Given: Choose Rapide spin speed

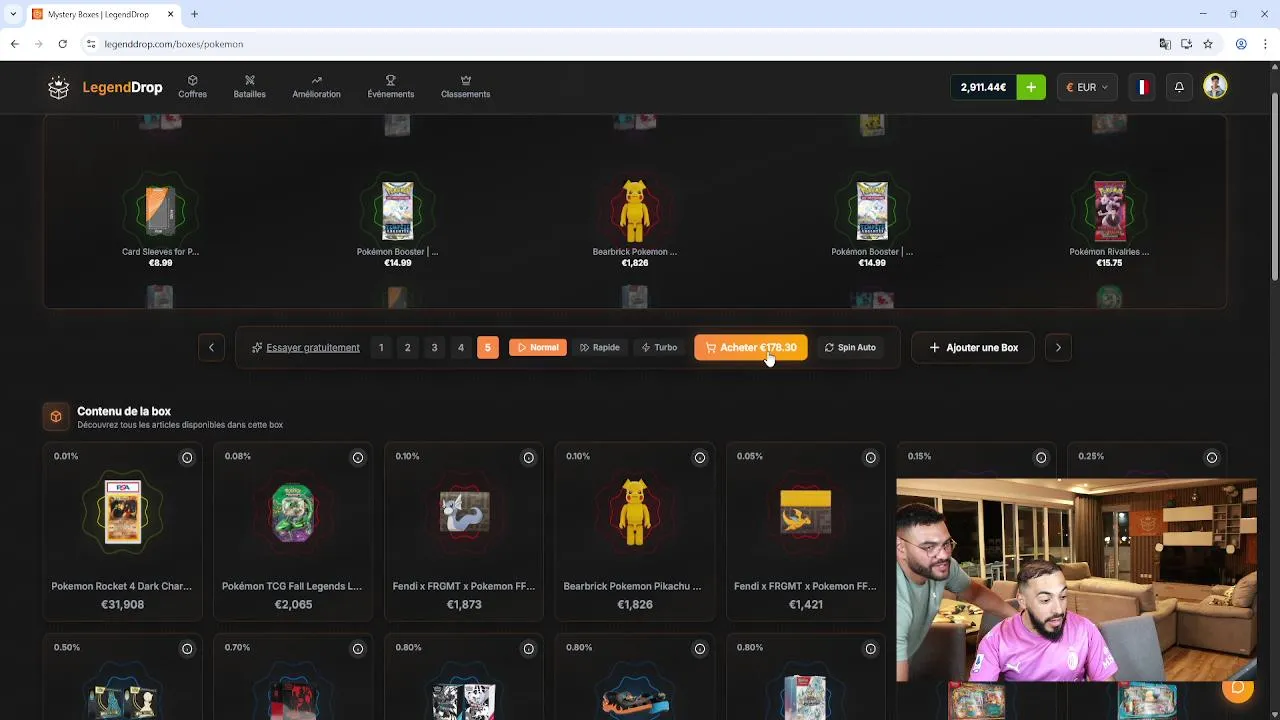Looking at the screenshot, I should [x=600, y=348].
